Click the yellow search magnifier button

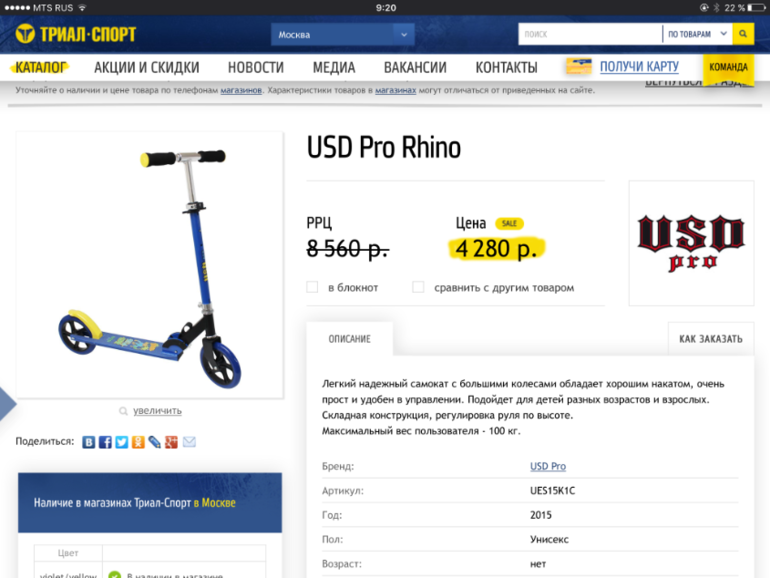743,34
